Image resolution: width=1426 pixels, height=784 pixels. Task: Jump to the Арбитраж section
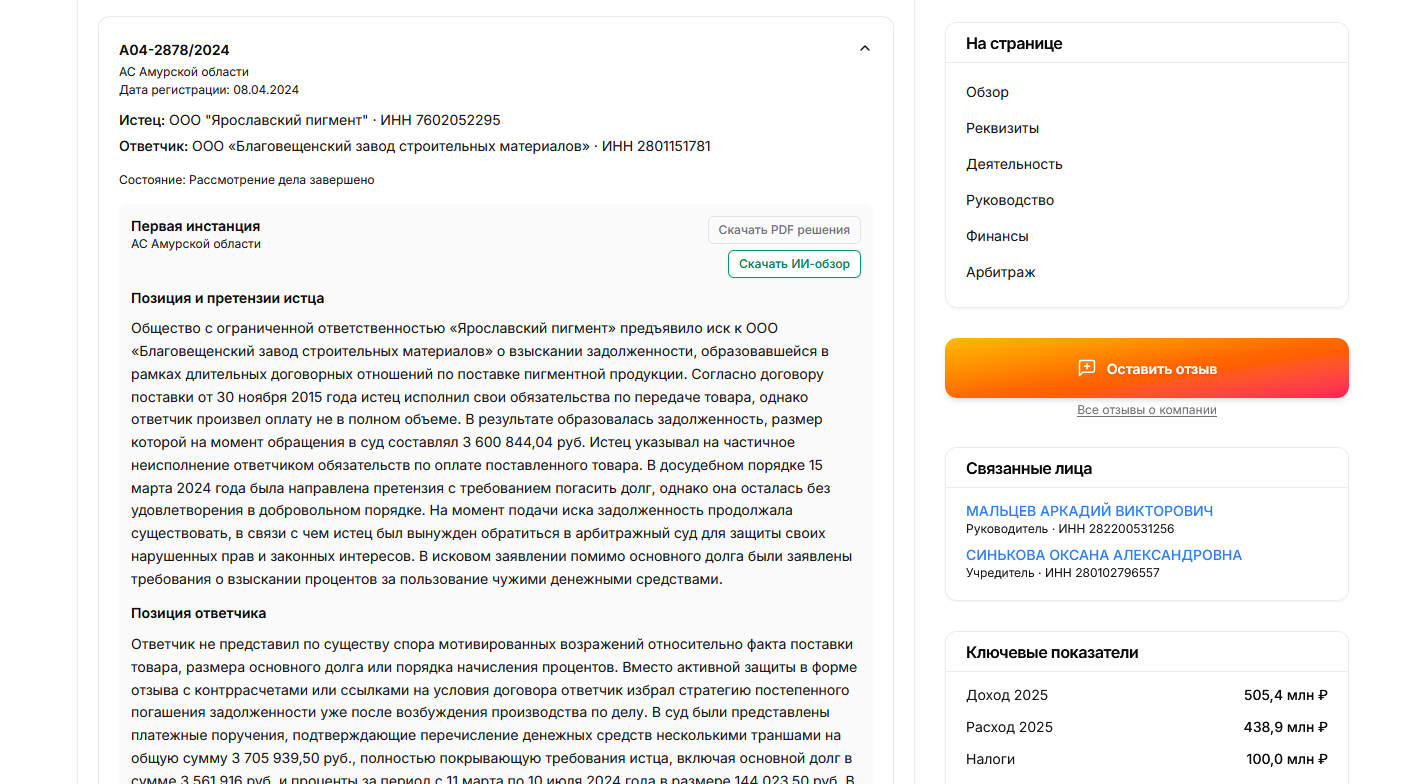[x=1001, y=272]
